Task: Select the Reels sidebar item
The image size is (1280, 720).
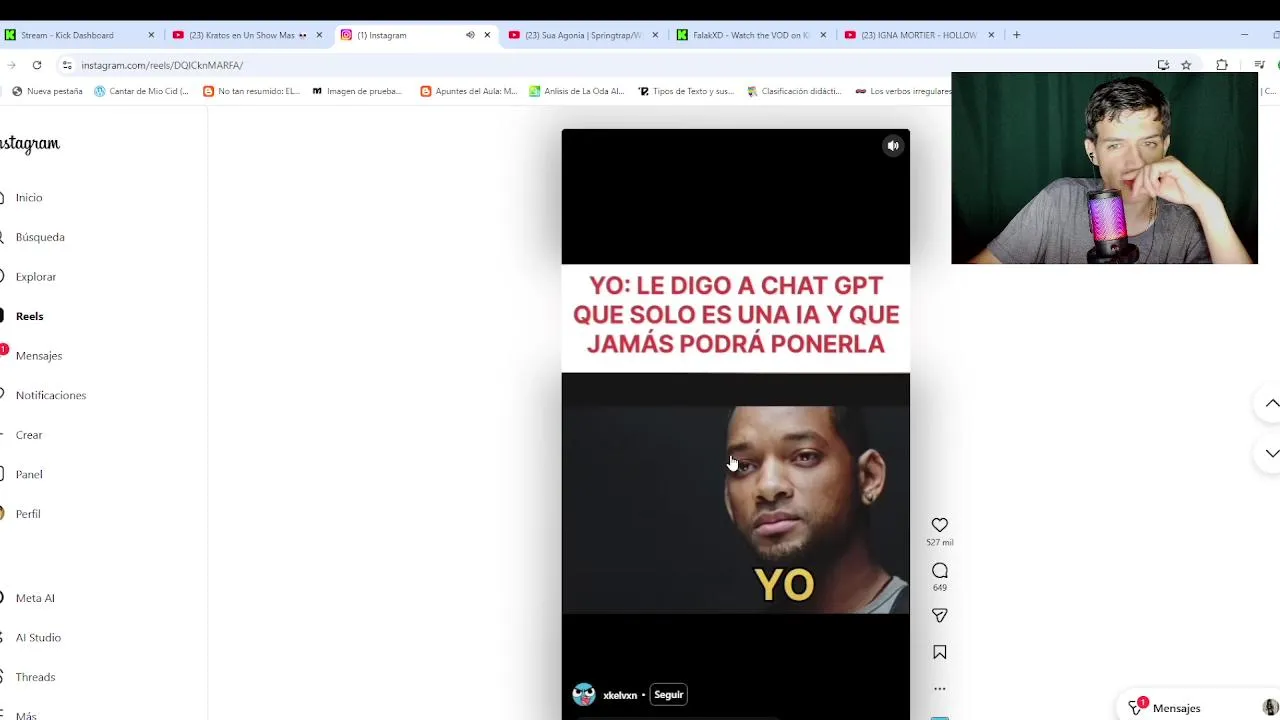Action: pyautogui.click(x=29, y=316)
